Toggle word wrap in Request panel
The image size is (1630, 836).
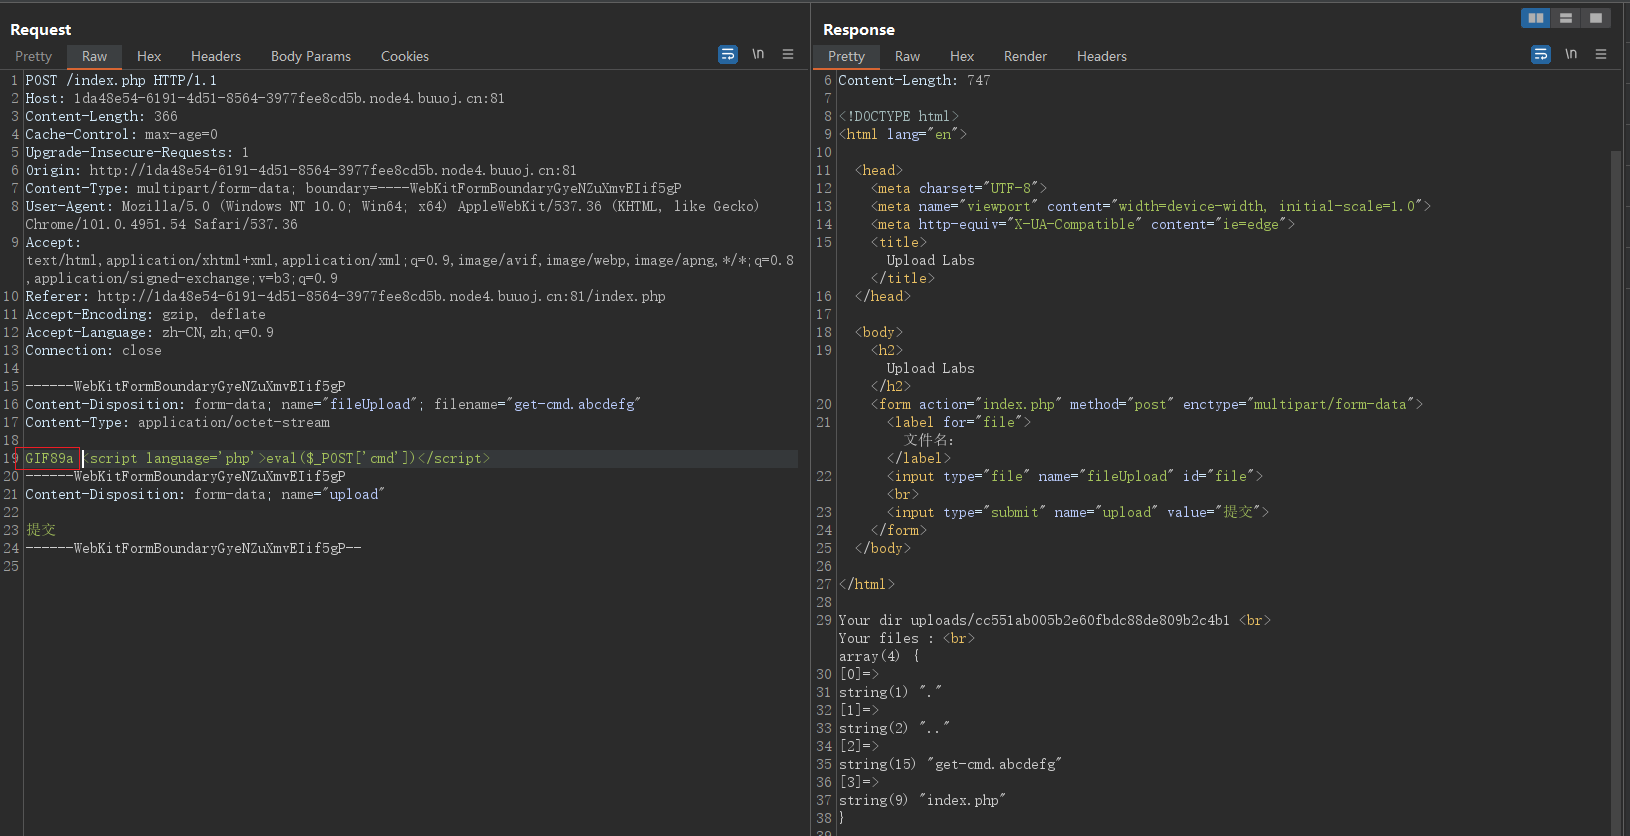(x=728, y=54)
